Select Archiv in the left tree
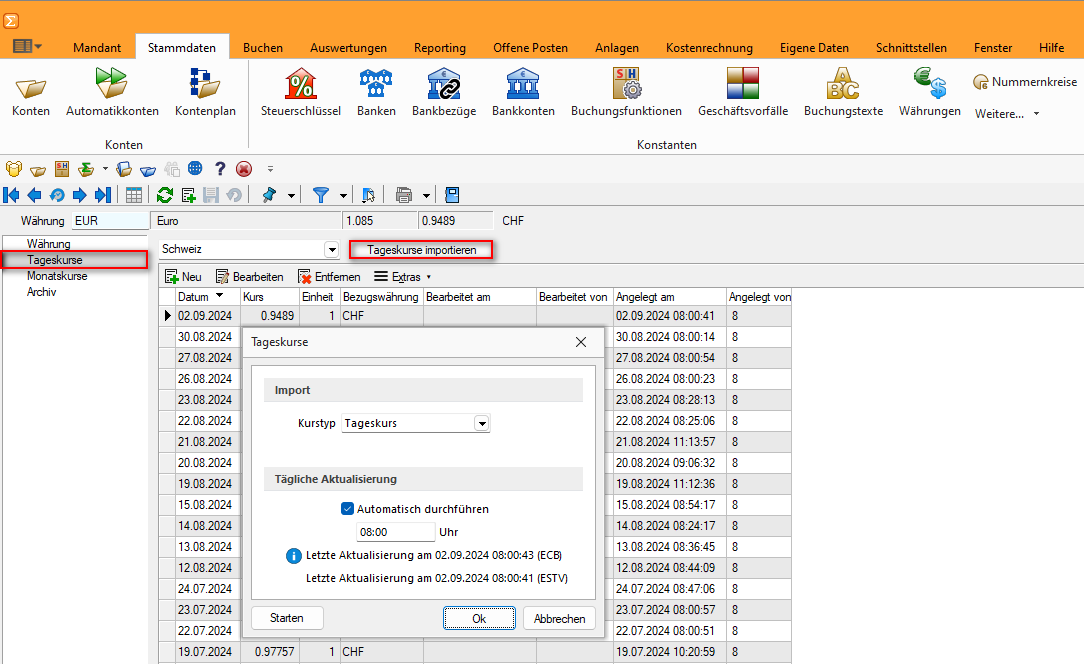1084x664 pixels. 41,292
